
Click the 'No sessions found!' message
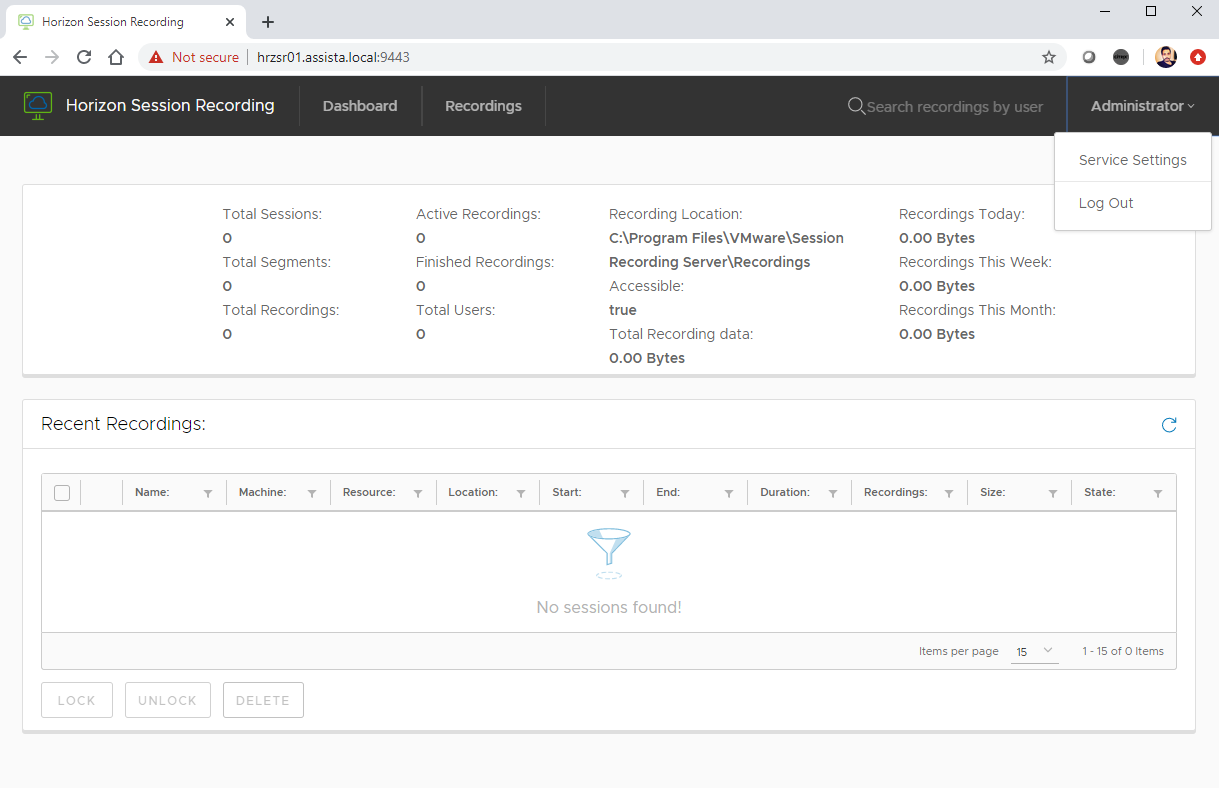click(609, 607)
